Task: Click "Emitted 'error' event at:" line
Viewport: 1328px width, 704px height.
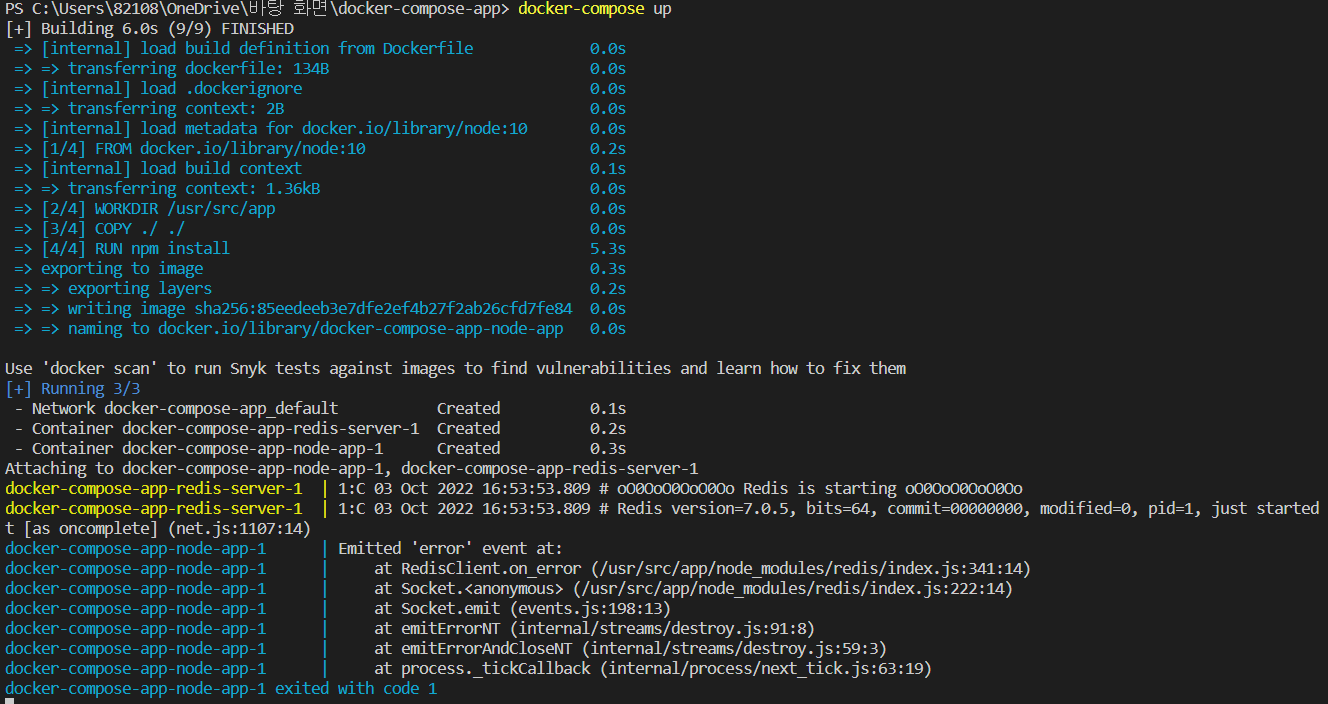Action: click(284, 549)
